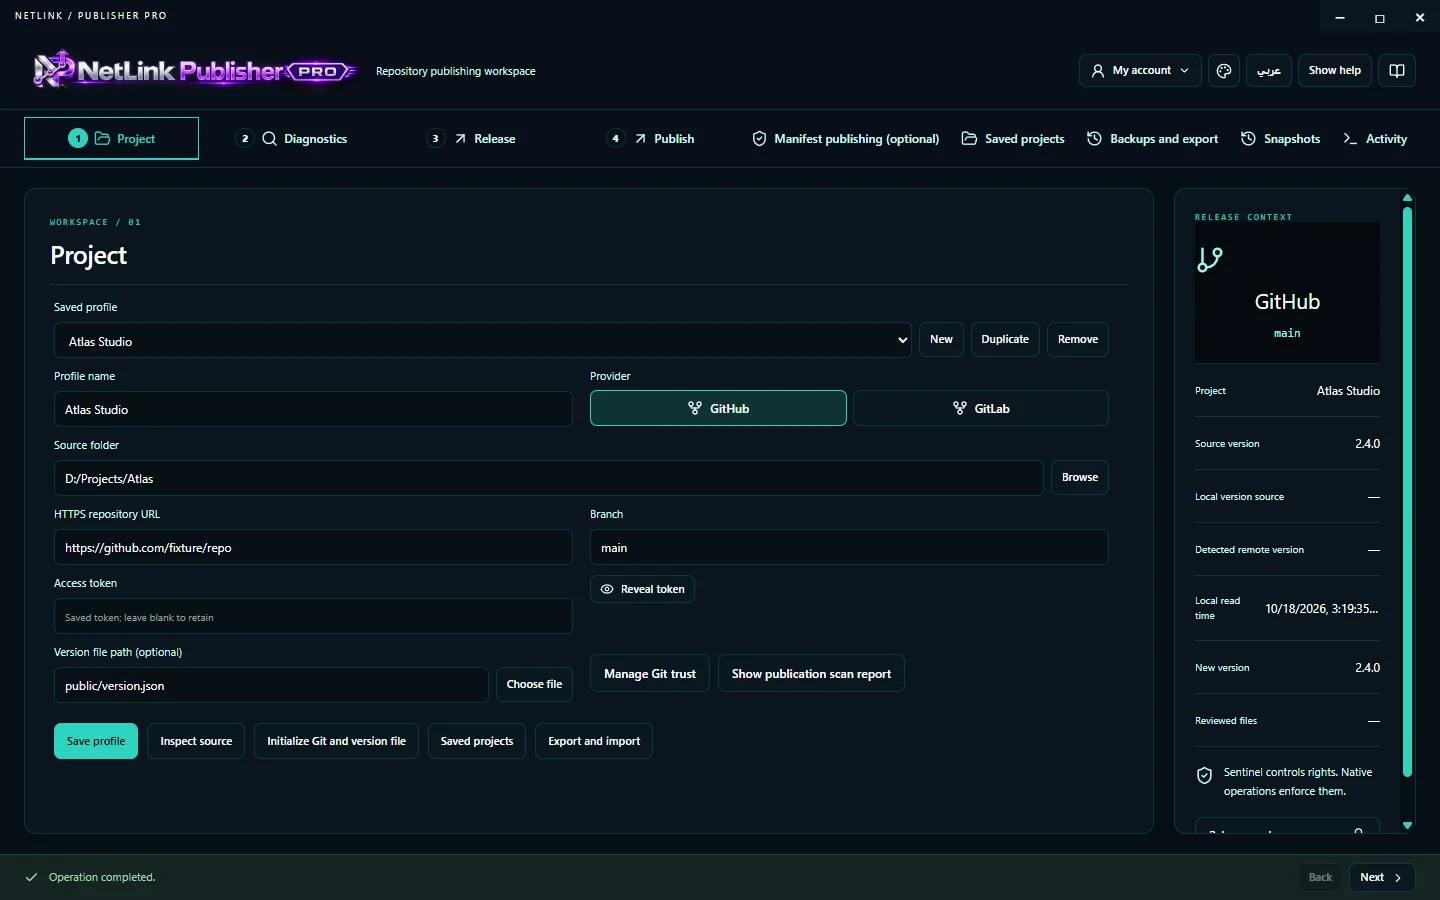The image size is (1440, 900).
Task: Click the Save profile button
Action: pyautogui.click(x=96, y=741)
